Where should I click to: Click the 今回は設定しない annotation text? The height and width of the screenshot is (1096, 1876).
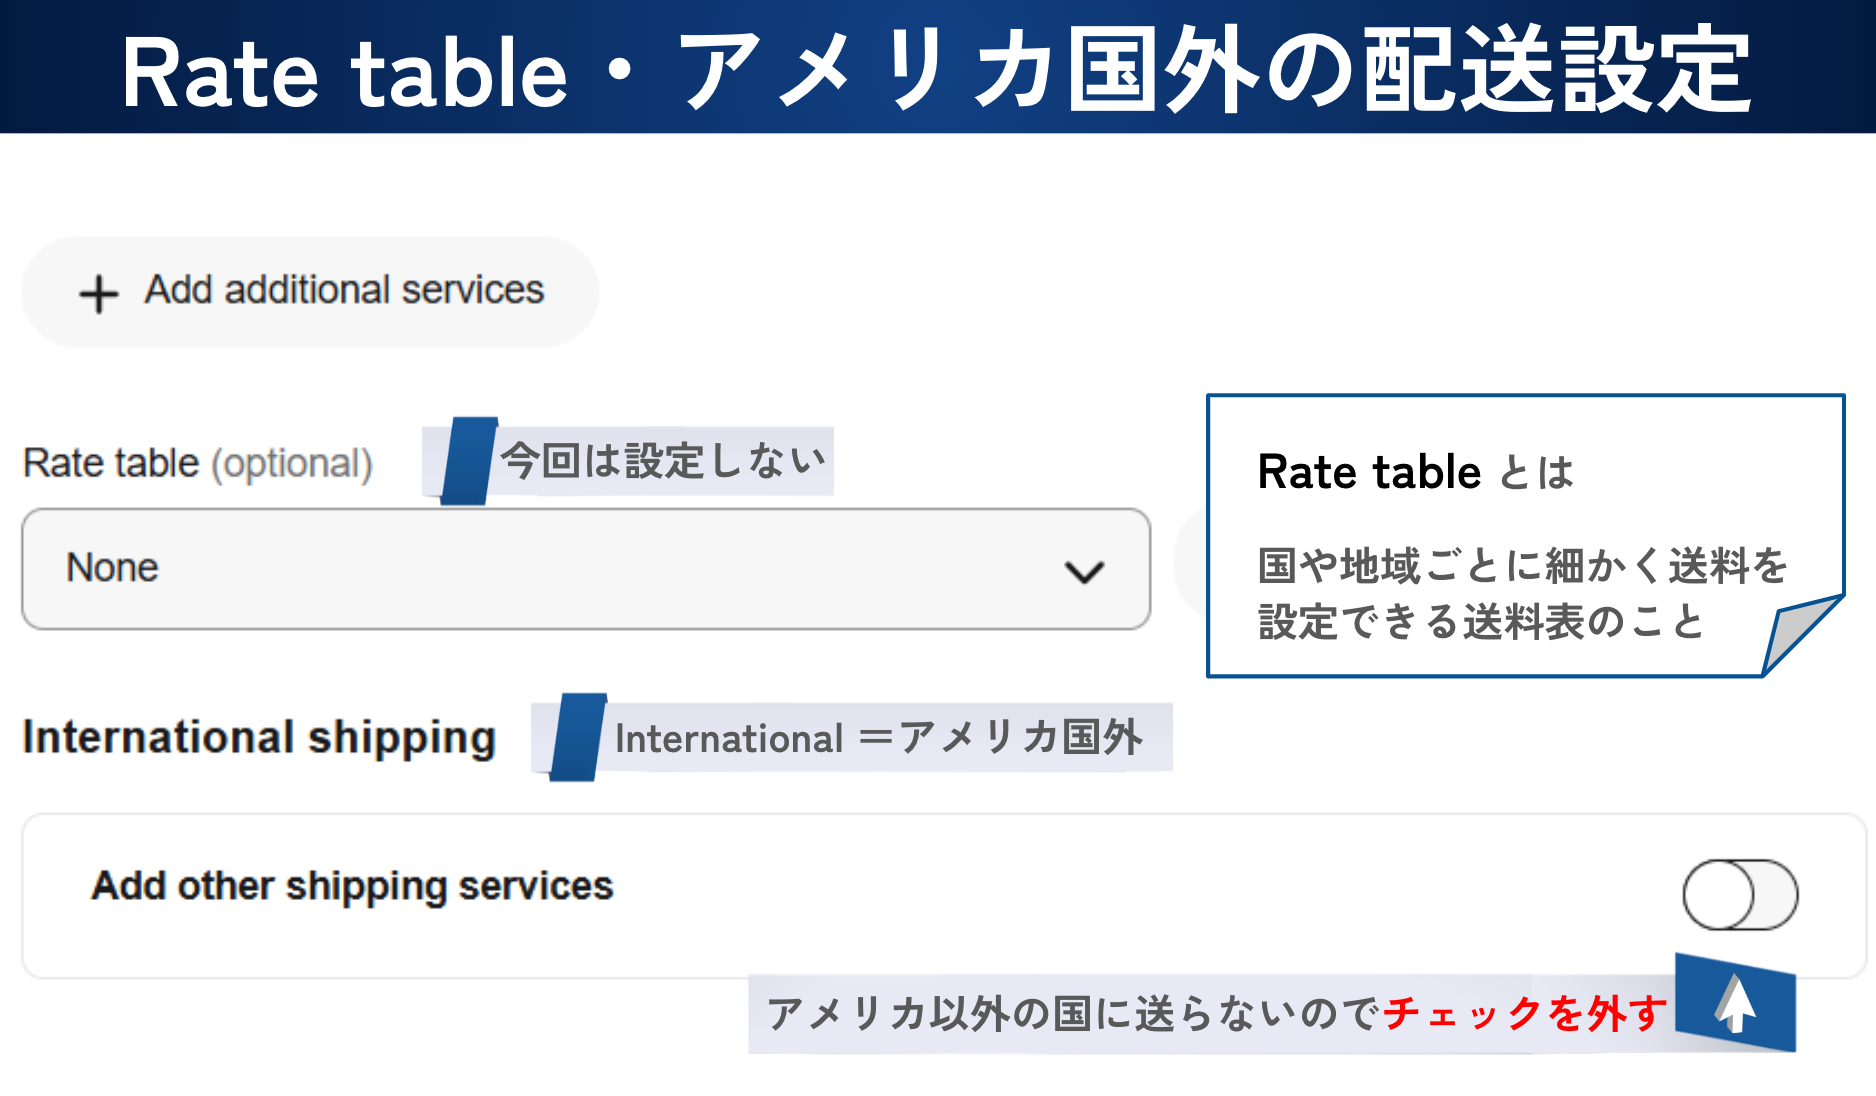(x=663, y=461)
